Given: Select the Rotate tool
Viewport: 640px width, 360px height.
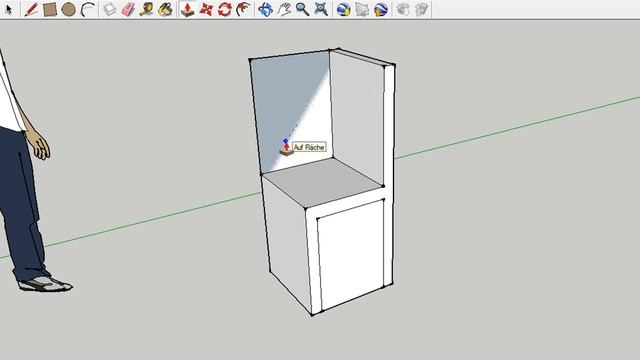Looking at the screenshot, I should tap(224, 9).
